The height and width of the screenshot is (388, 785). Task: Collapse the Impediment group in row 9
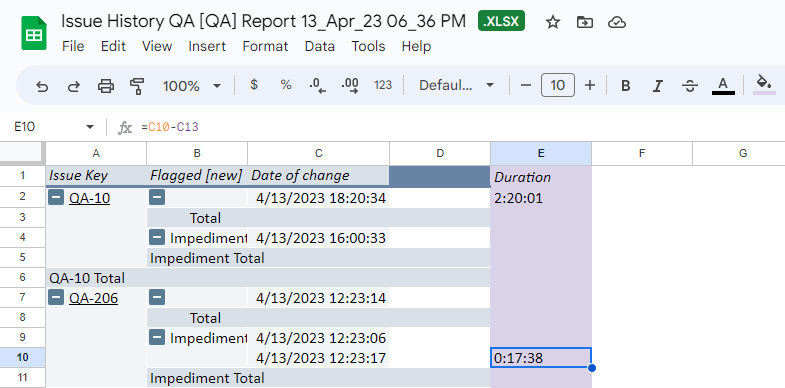tap(157, 337)
